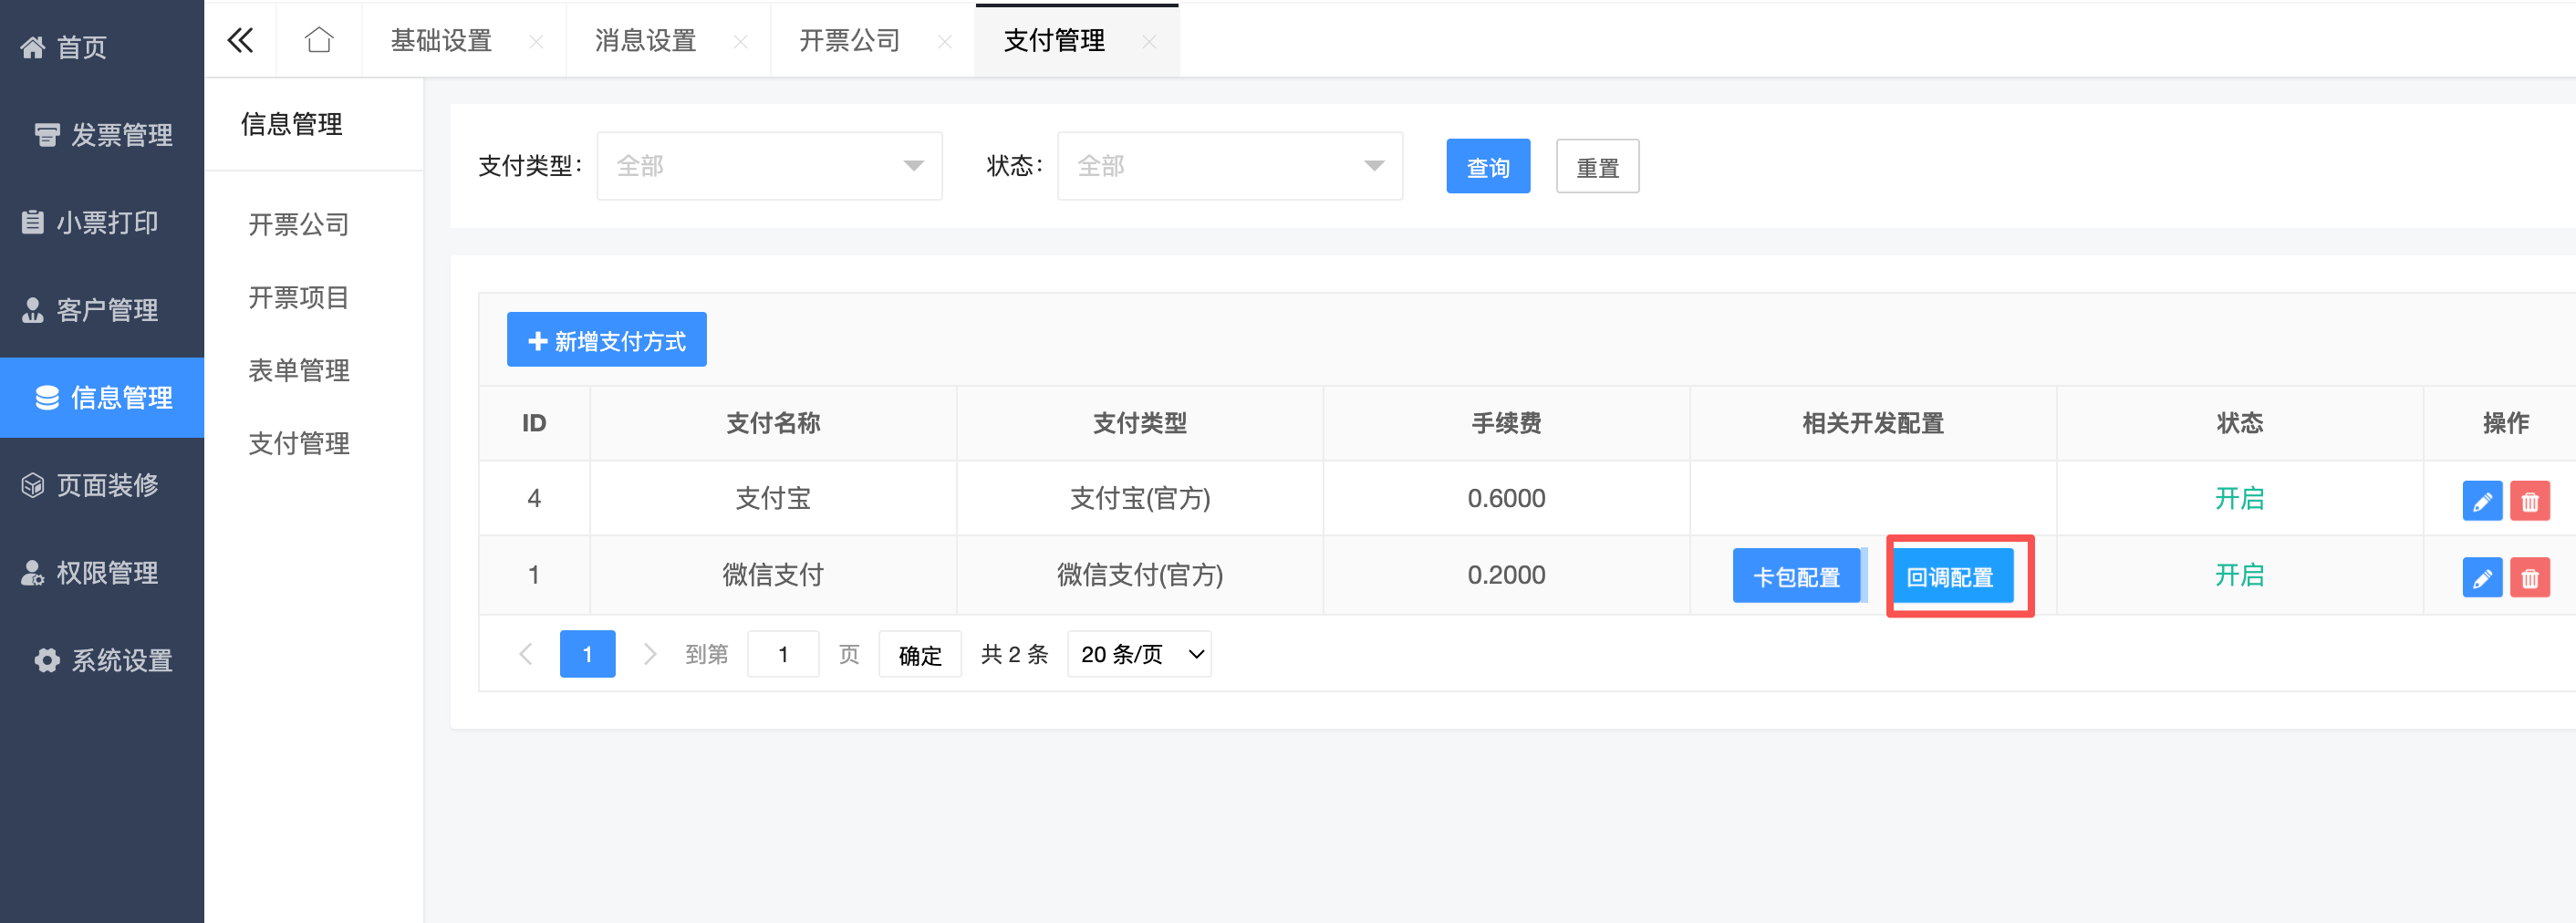The image size is (2576, 923).
Task: Open the 支付类型 dropdown
Action: point(768,166)
